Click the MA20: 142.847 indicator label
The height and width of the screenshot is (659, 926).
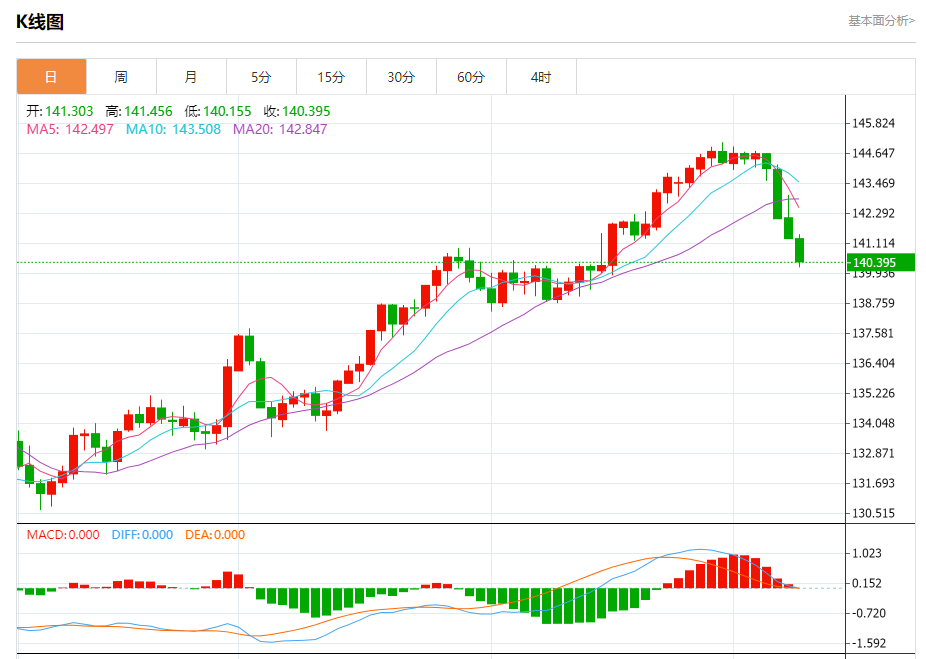coord(280,129)
